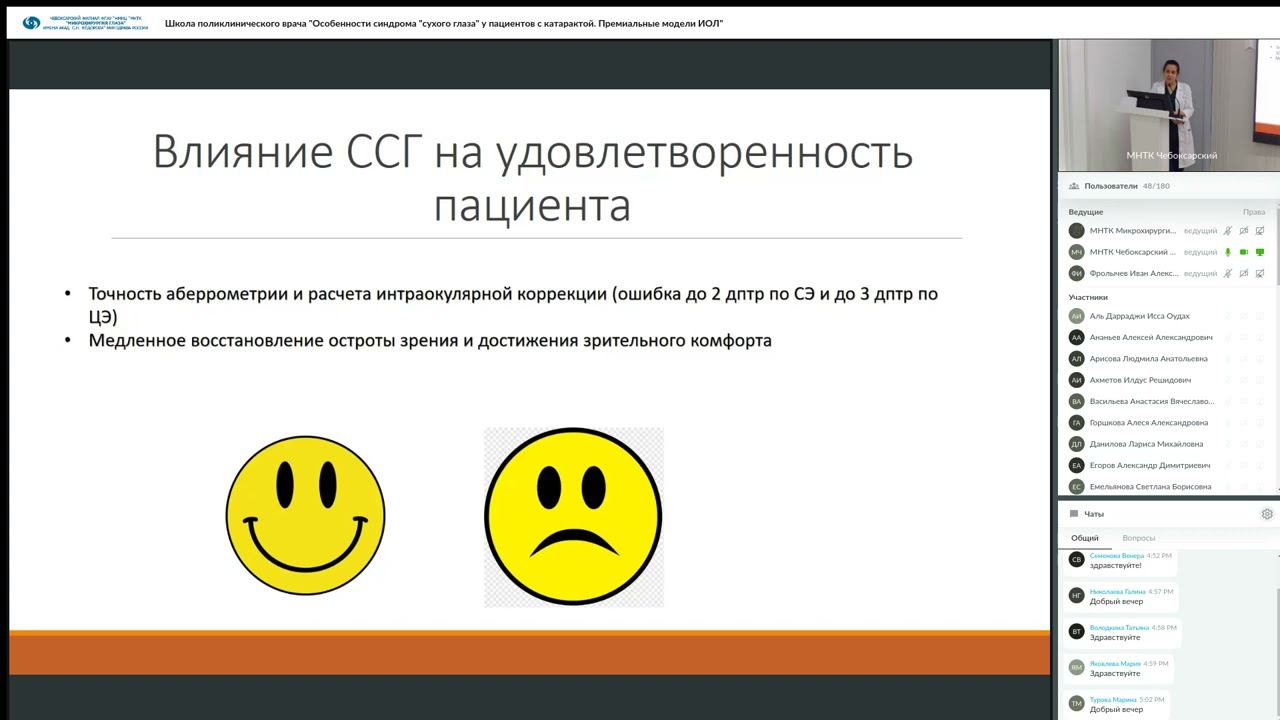Open sender name Яковлева Мария in chat

point(1116,663)
